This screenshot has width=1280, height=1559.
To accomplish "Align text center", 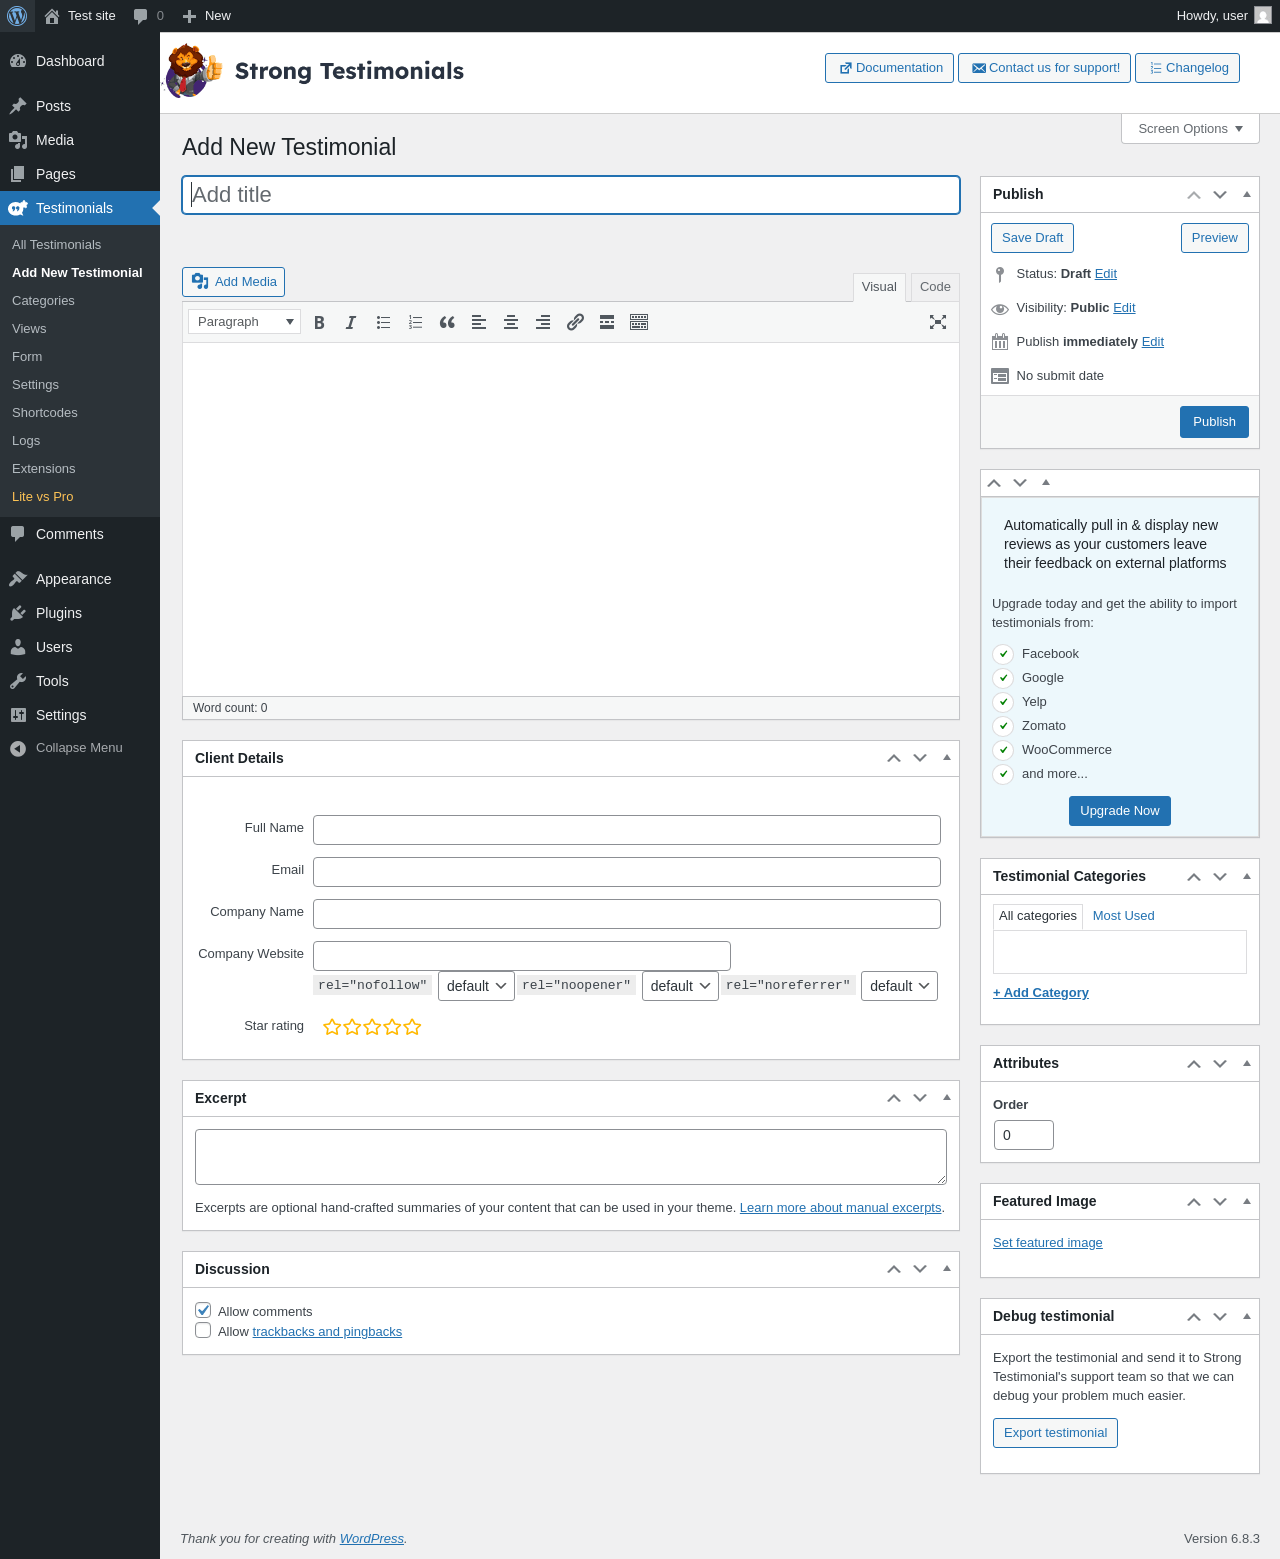I will pos(511,322).
